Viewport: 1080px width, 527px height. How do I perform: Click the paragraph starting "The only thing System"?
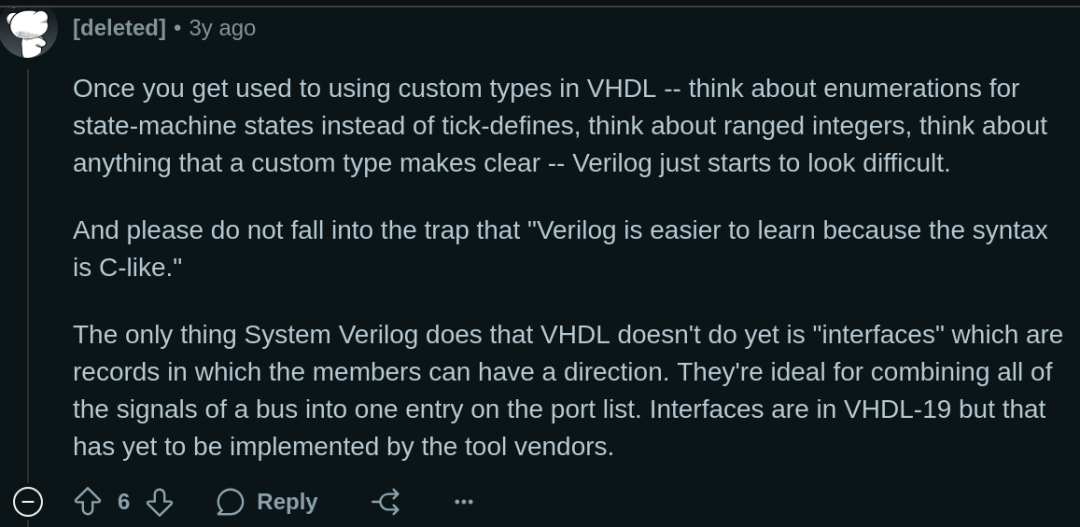(568, 391)
